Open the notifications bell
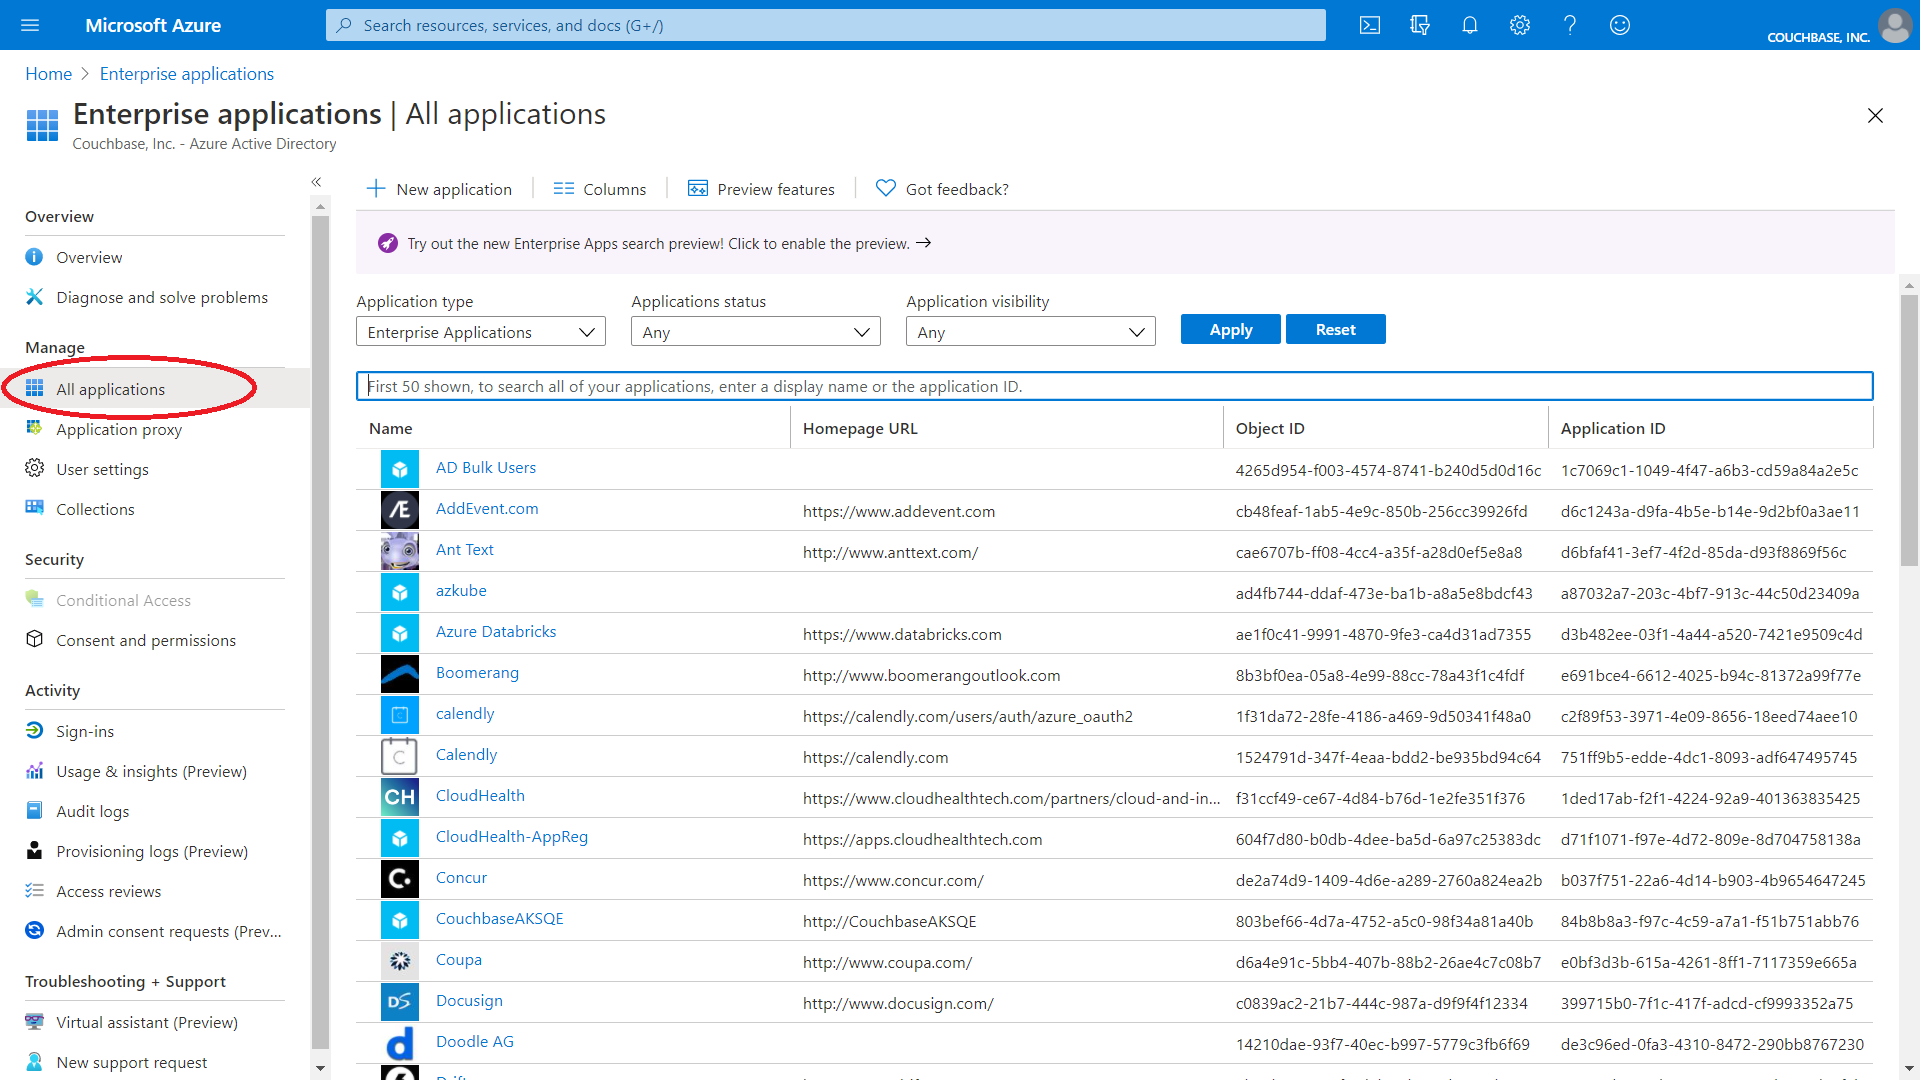 pos(1469,25)
